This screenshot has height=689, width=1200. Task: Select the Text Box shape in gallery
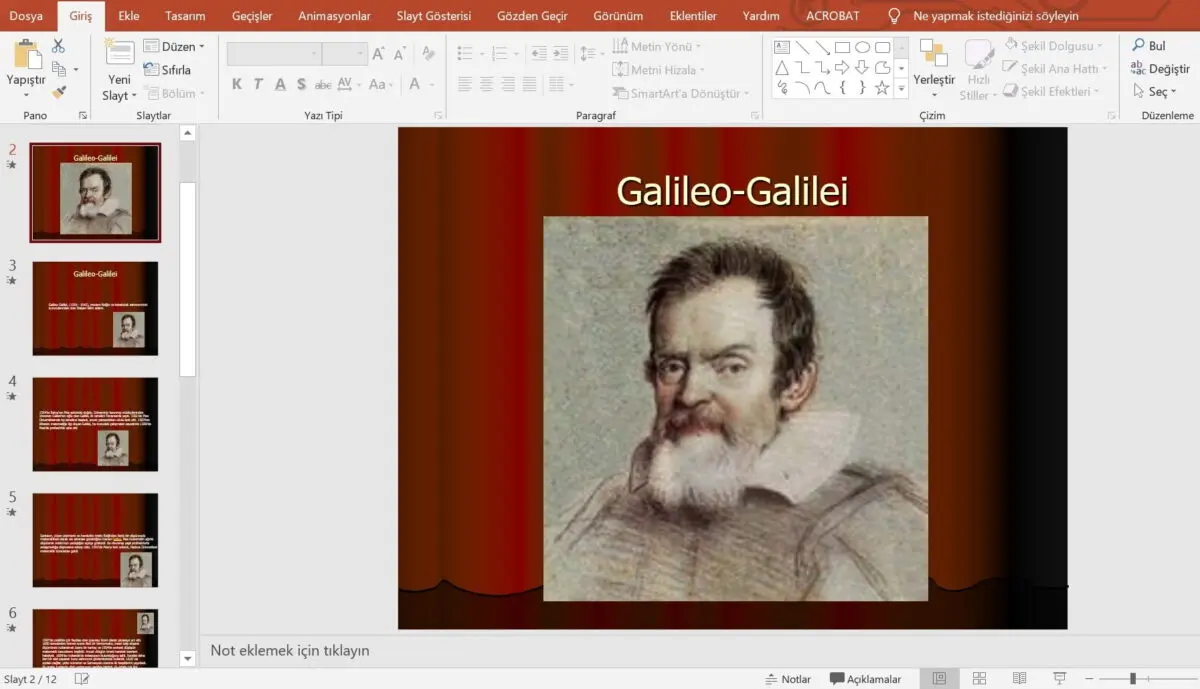(782, 47)
